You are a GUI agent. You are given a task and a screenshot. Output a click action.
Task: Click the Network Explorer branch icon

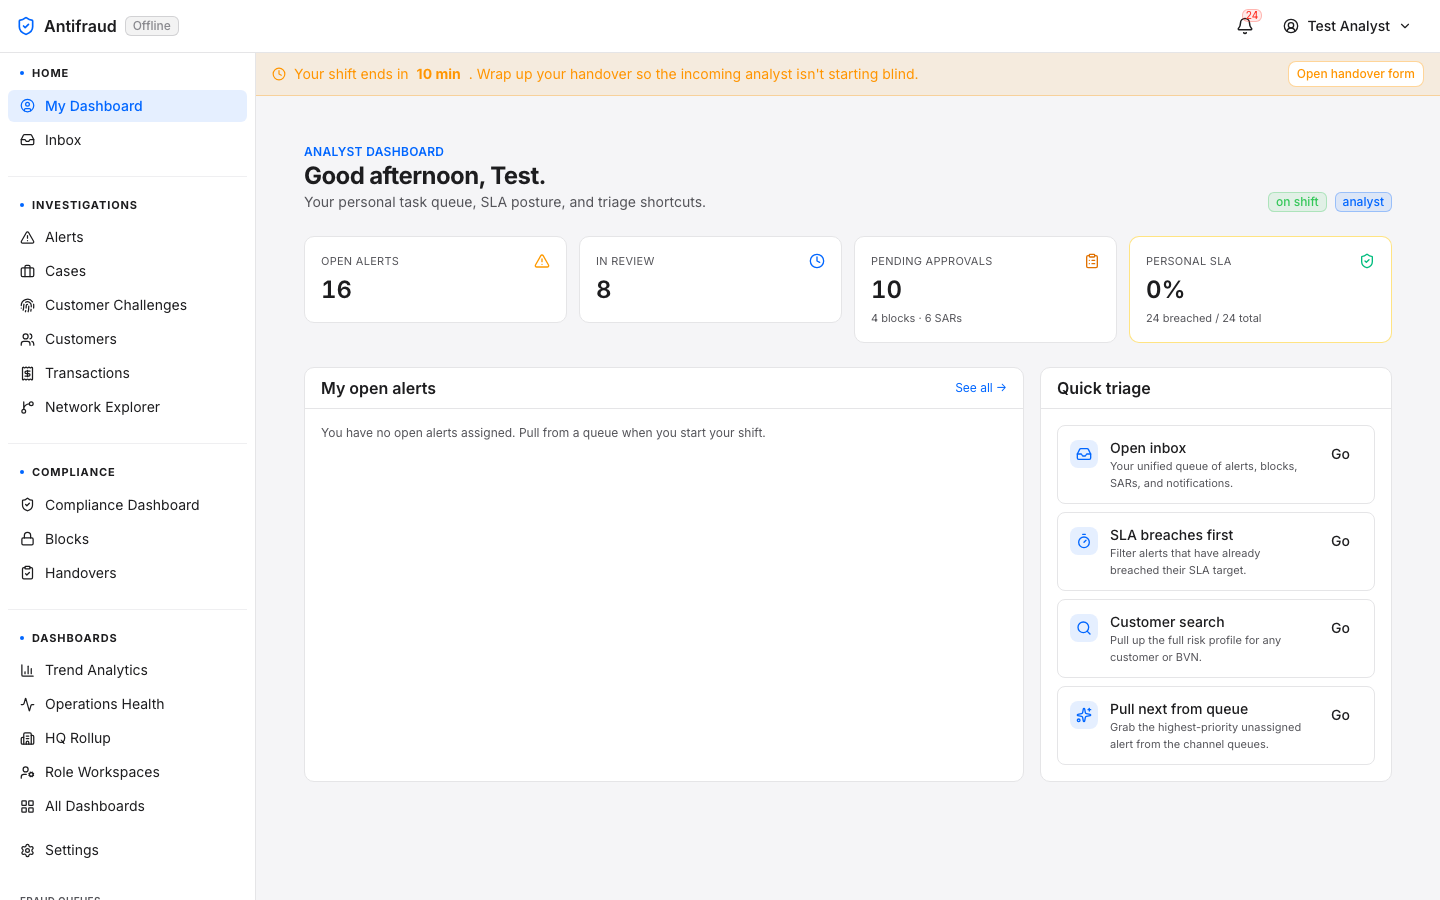(28, 407)
